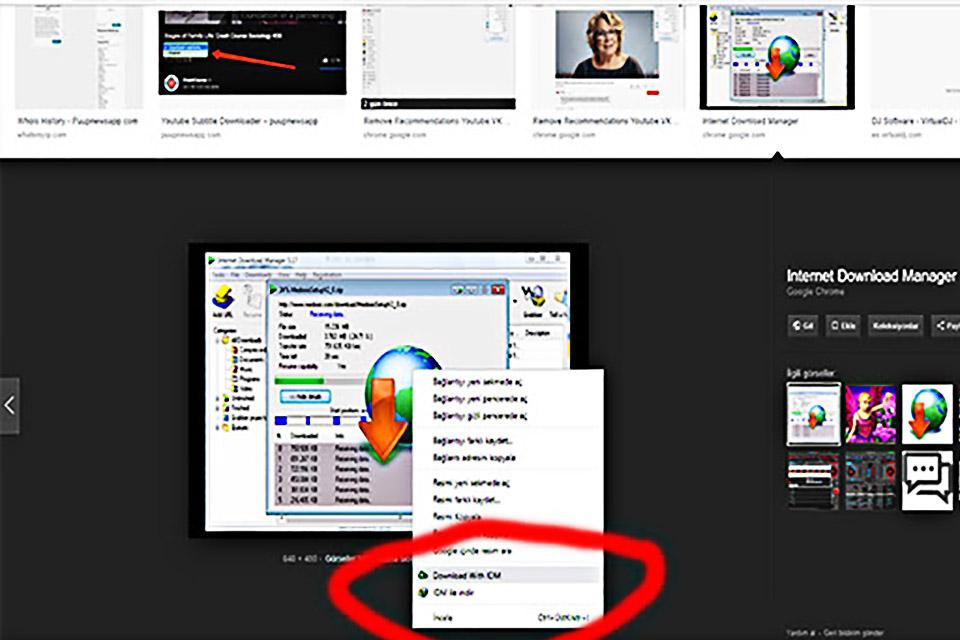Open link in new window (yeni pencerede aç)
Image resolution: width=960 pixels, height=640 pixels.
(507, 399)
